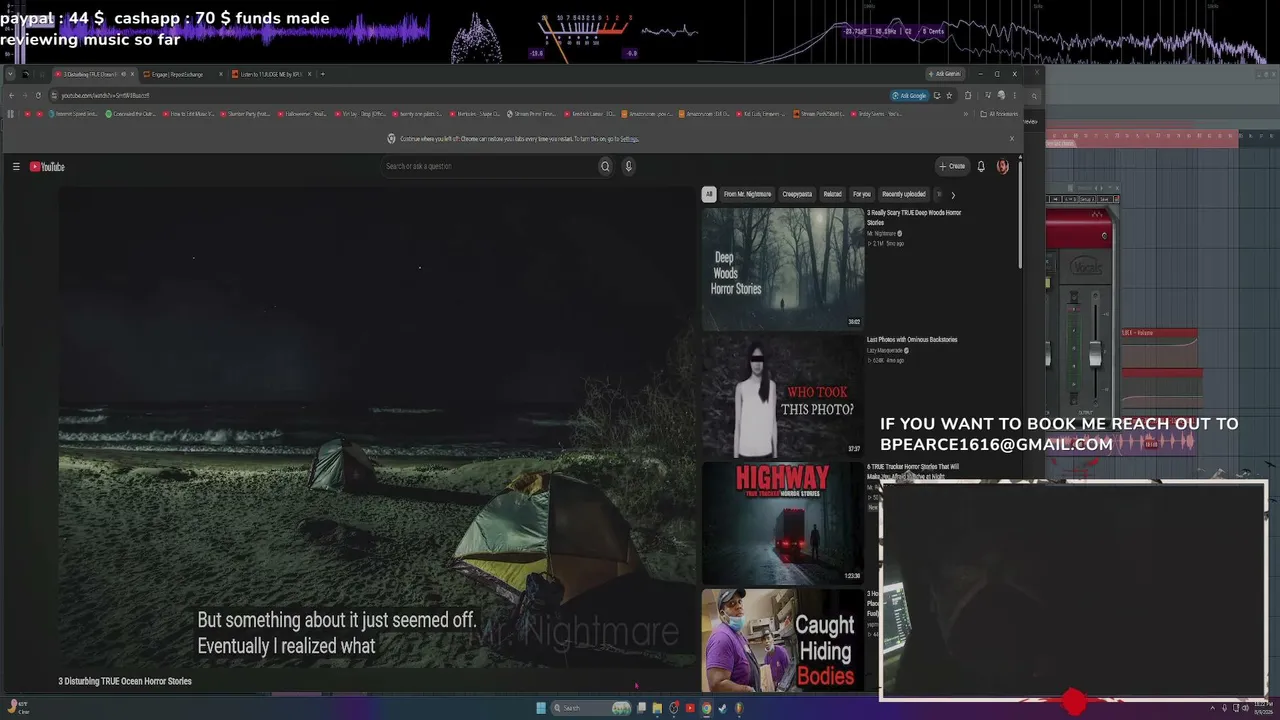Open the Internet Speed Test bookmark
The image size is (1280, 720).
point(75,114)
